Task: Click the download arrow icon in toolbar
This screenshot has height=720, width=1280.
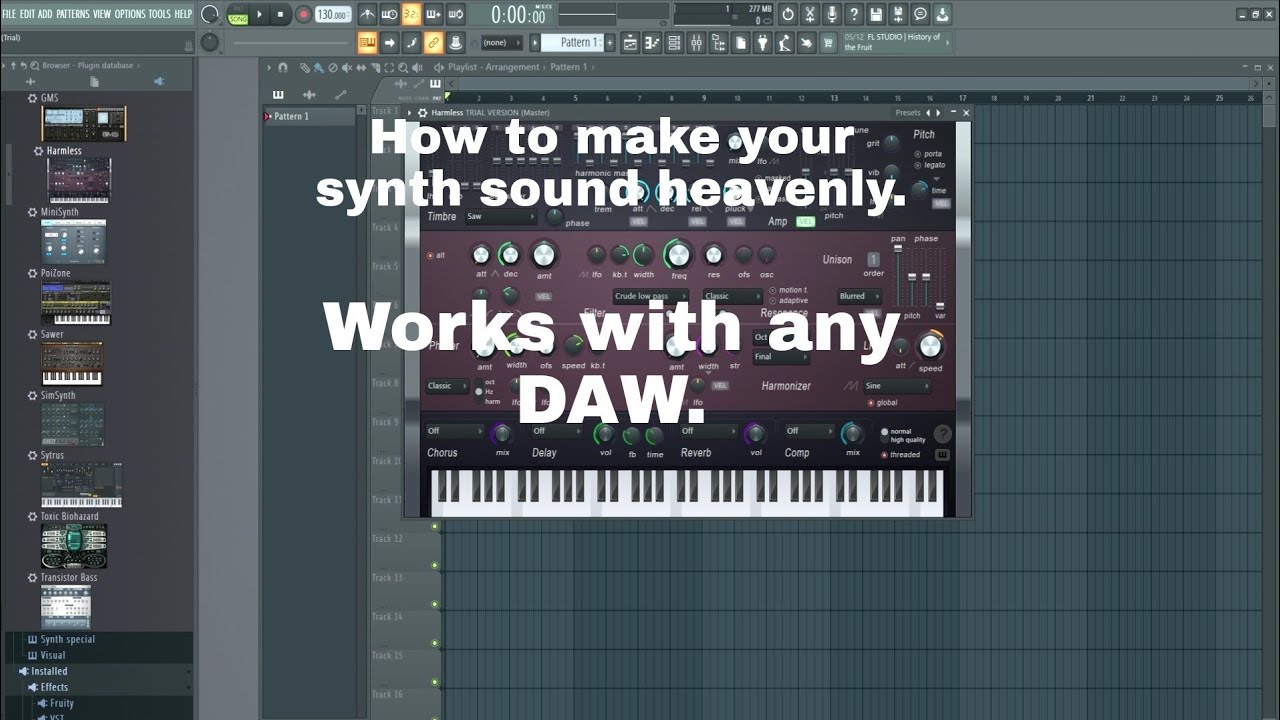Action: click(942, 14)
